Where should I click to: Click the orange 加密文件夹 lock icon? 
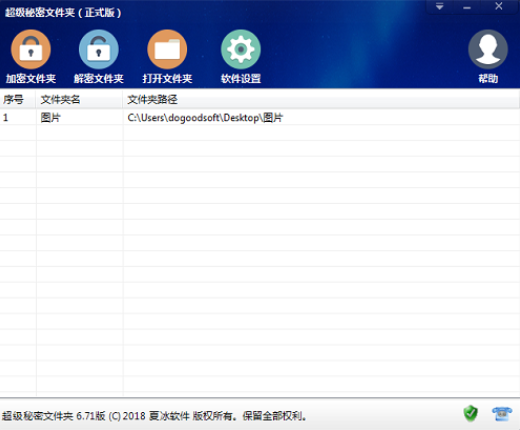tap(31, 49)
